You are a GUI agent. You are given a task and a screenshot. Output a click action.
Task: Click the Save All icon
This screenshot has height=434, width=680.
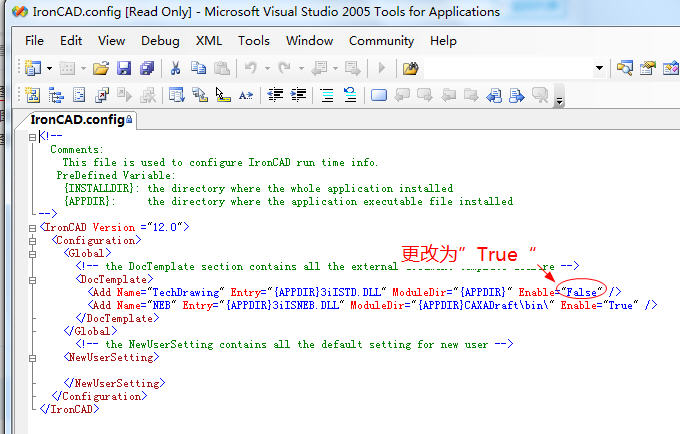(147, 68)
